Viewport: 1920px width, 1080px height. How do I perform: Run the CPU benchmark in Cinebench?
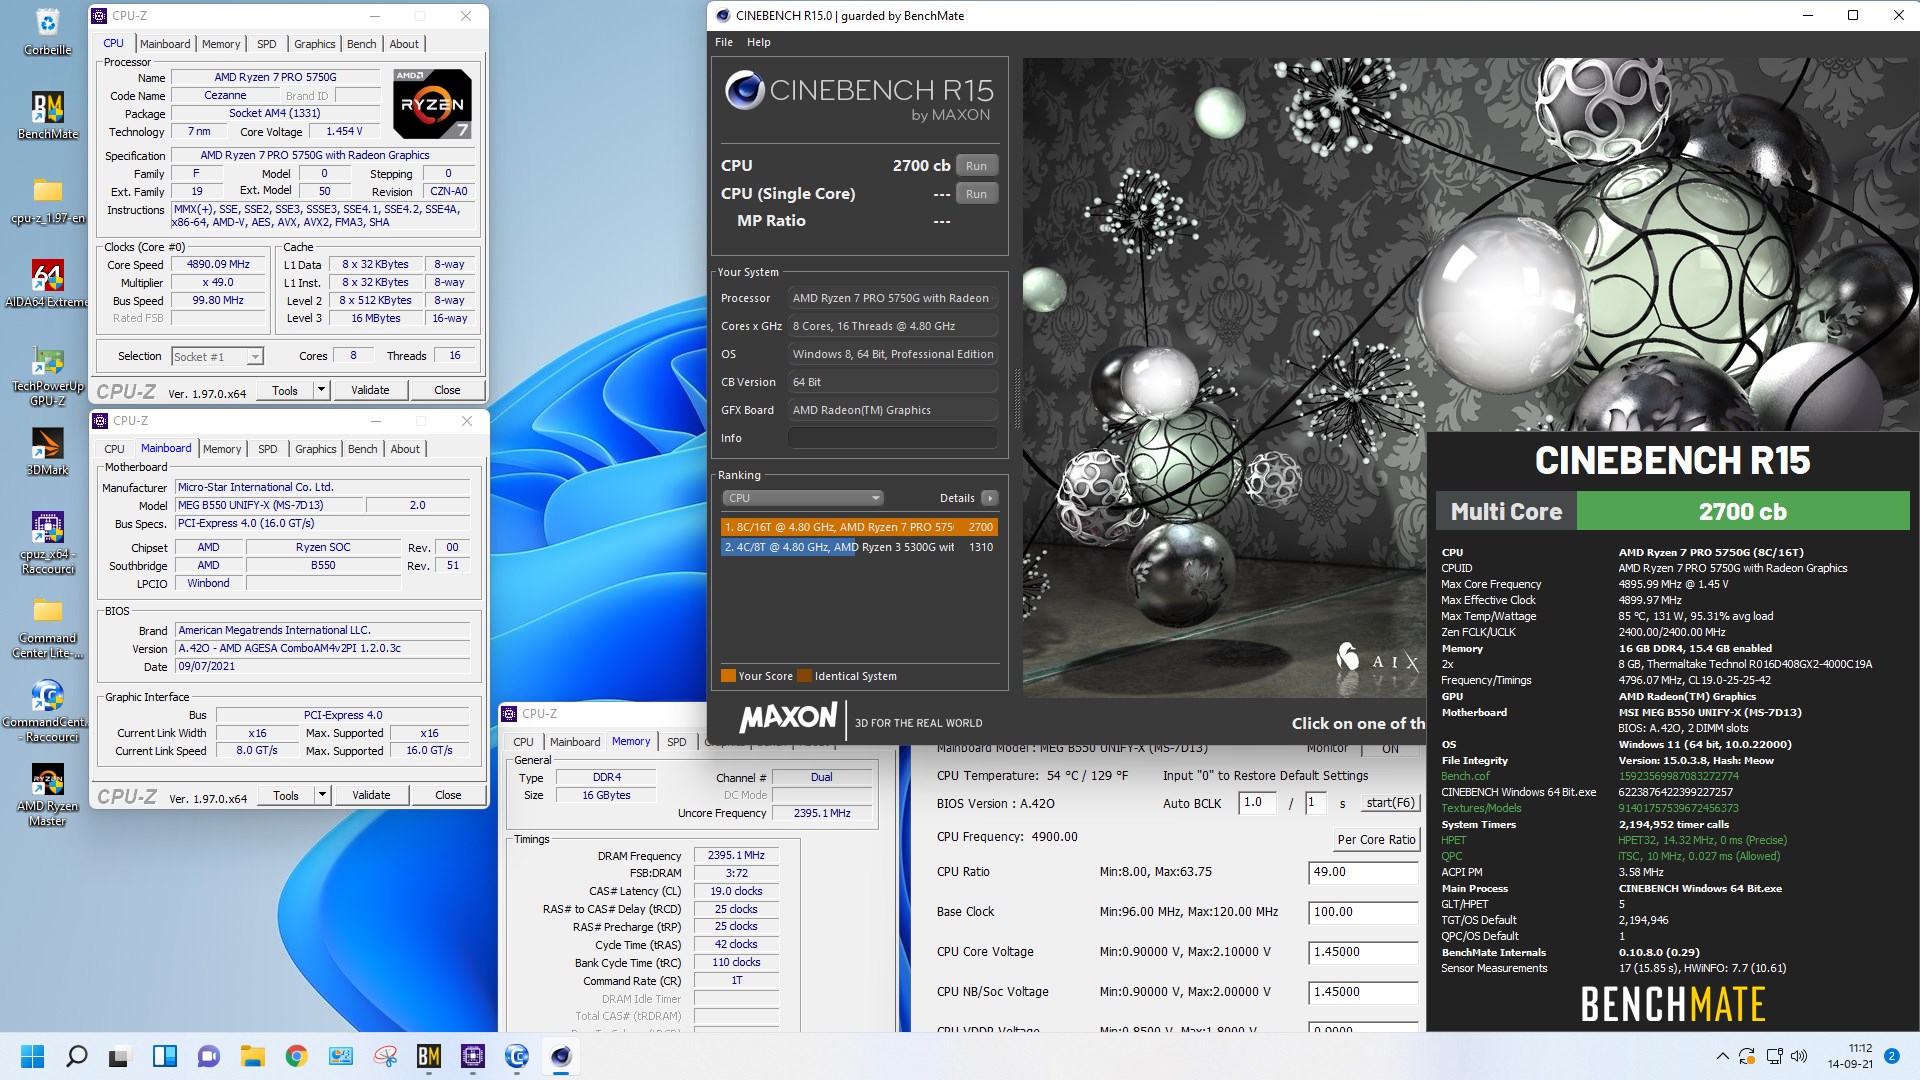click(976, 166)
